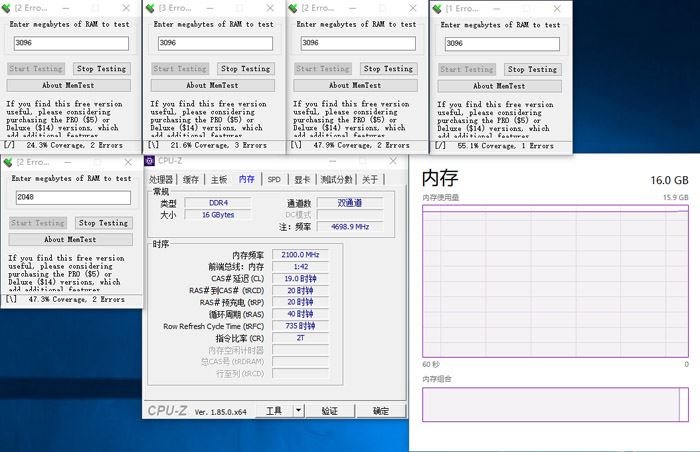700x452 pixels.
Task: Click the 内存使用量 usage graph in Task Manager
Action: tap(555, 281)
